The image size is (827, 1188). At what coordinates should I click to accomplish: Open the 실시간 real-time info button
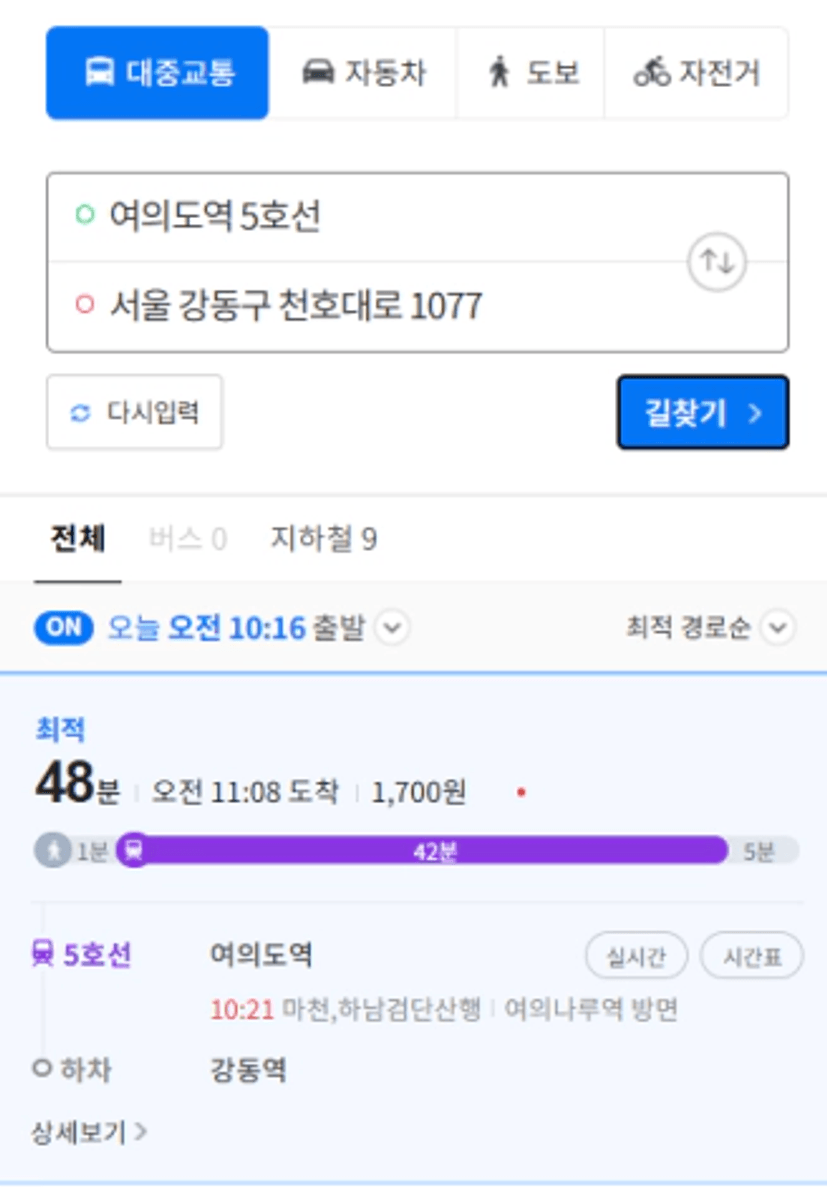(x=636, y=956)
